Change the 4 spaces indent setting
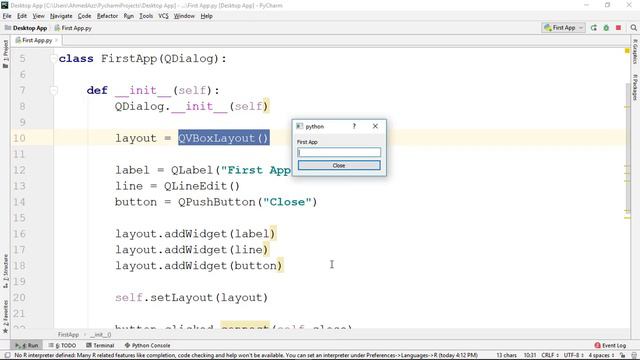This screenshot has height=360, width=640. [601, 355]
